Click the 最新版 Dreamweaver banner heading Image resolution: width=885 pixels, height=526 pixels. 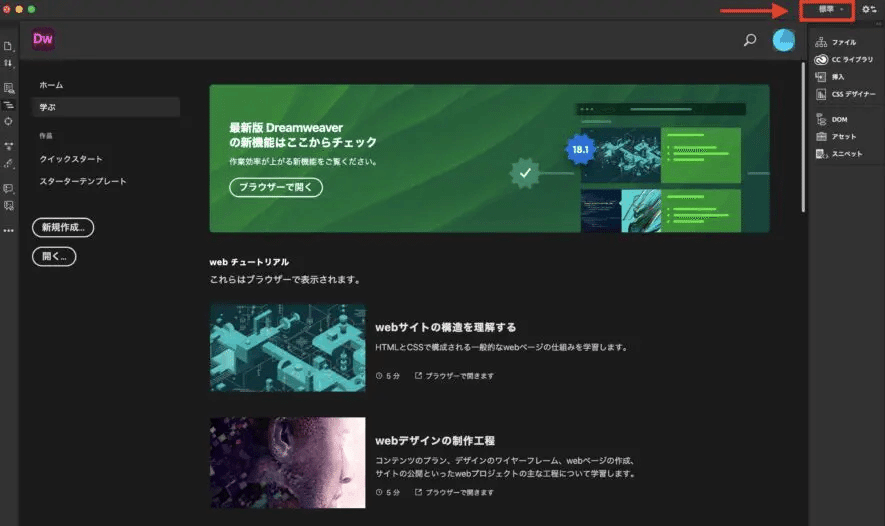tap(303, 135)
